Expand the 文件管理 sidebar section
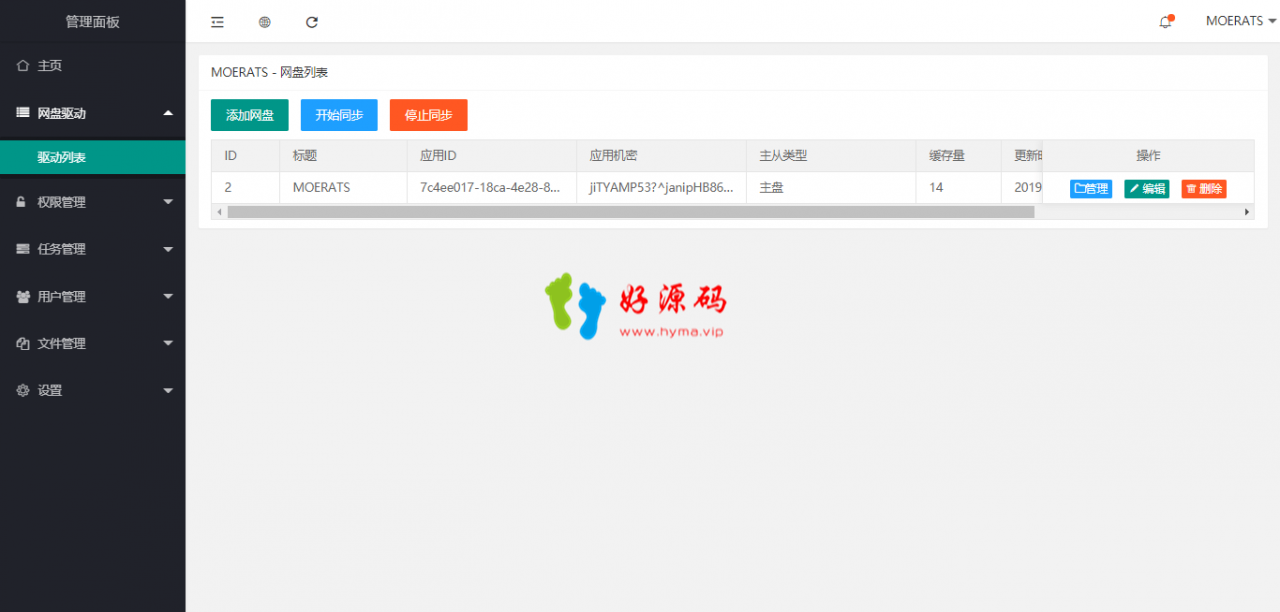1280x612 pixels. tap(92, 343)
